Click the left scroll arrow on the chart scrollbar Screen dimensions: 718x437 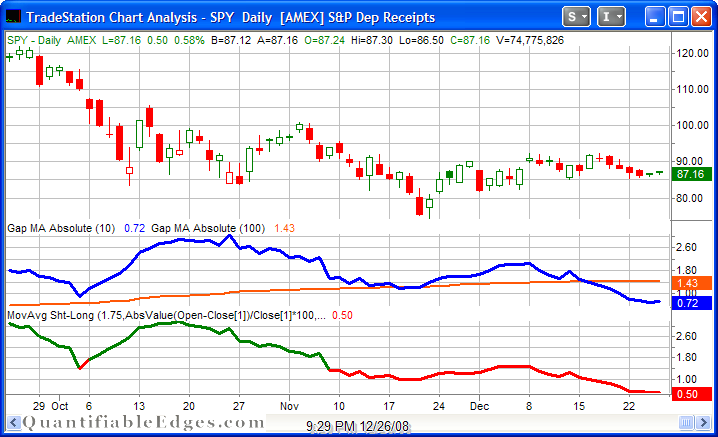point(13,422)
